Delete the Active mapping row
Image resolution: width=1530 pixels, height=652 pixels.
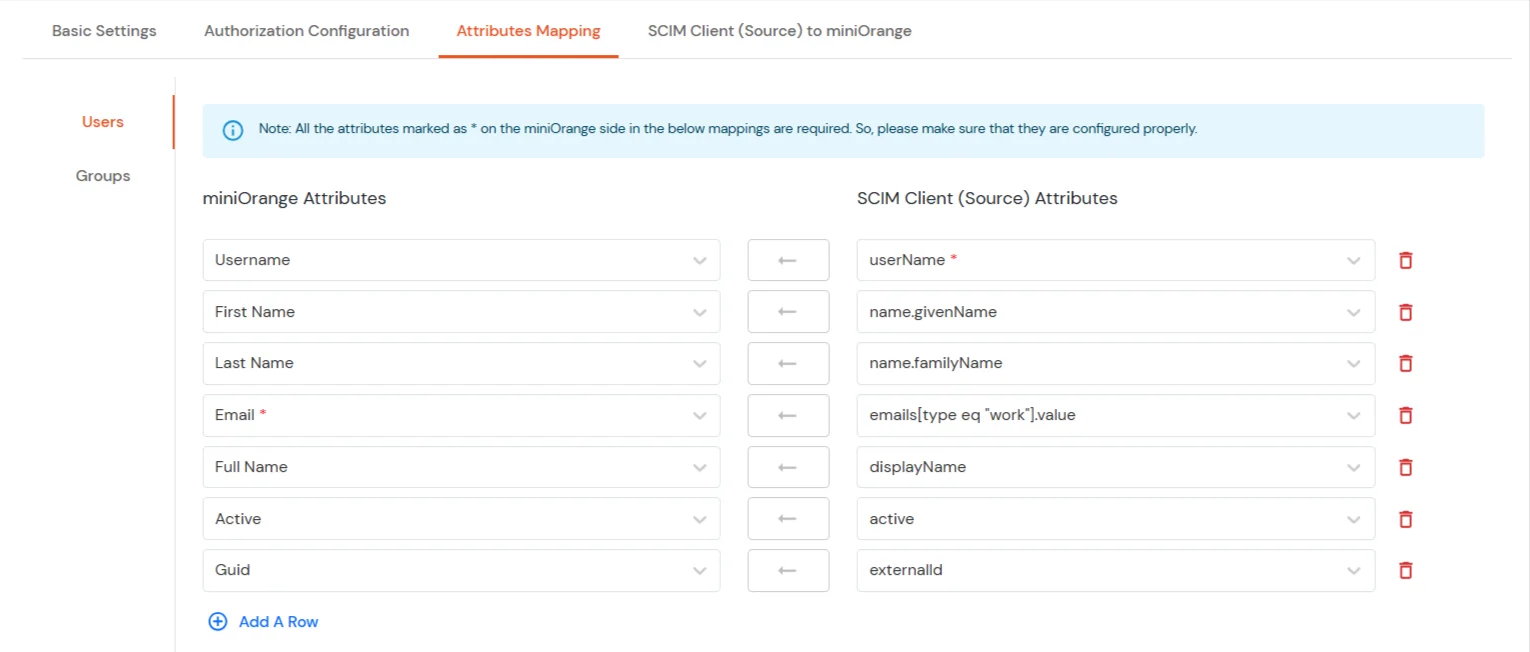point(1405,518)
